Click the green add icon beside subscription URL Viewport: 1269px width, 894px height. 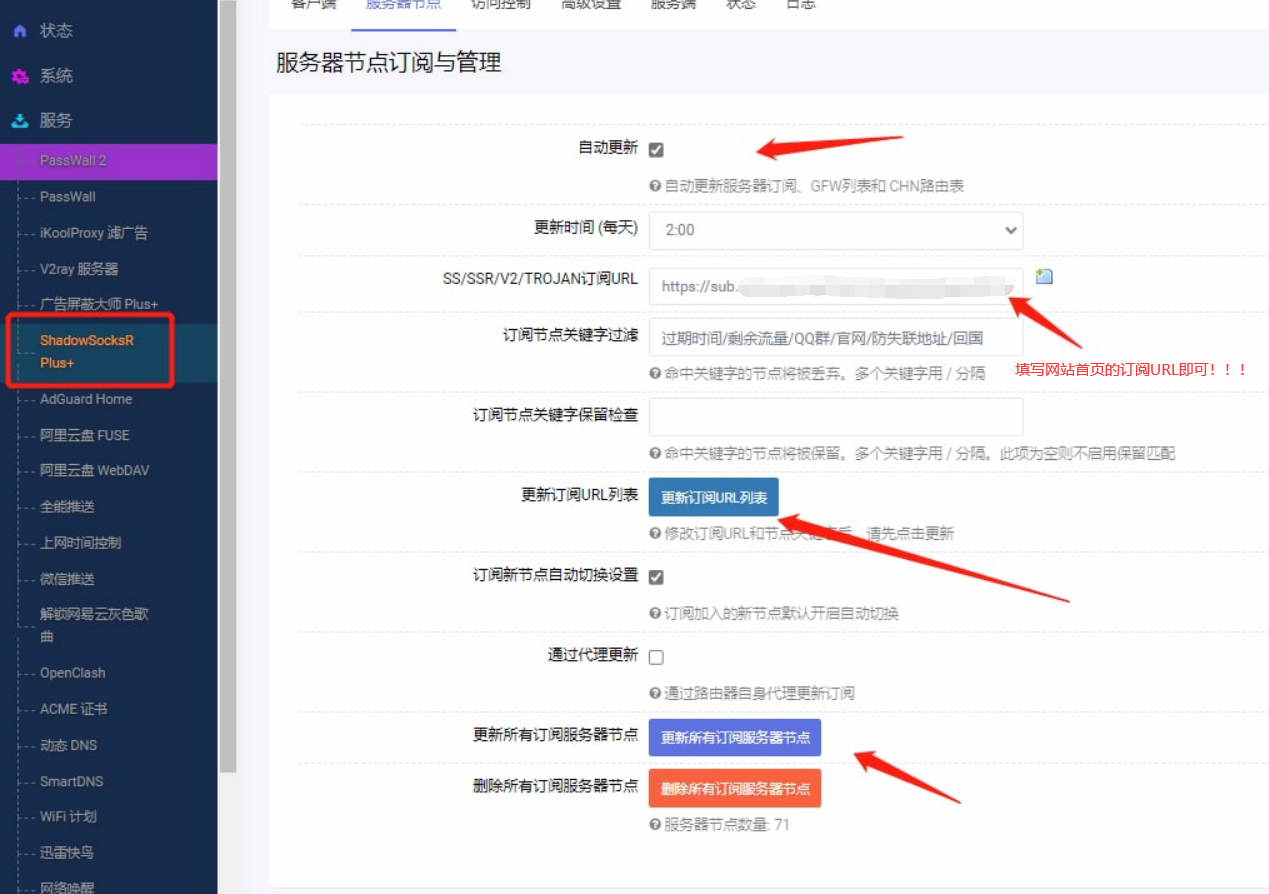point(1044,277)
